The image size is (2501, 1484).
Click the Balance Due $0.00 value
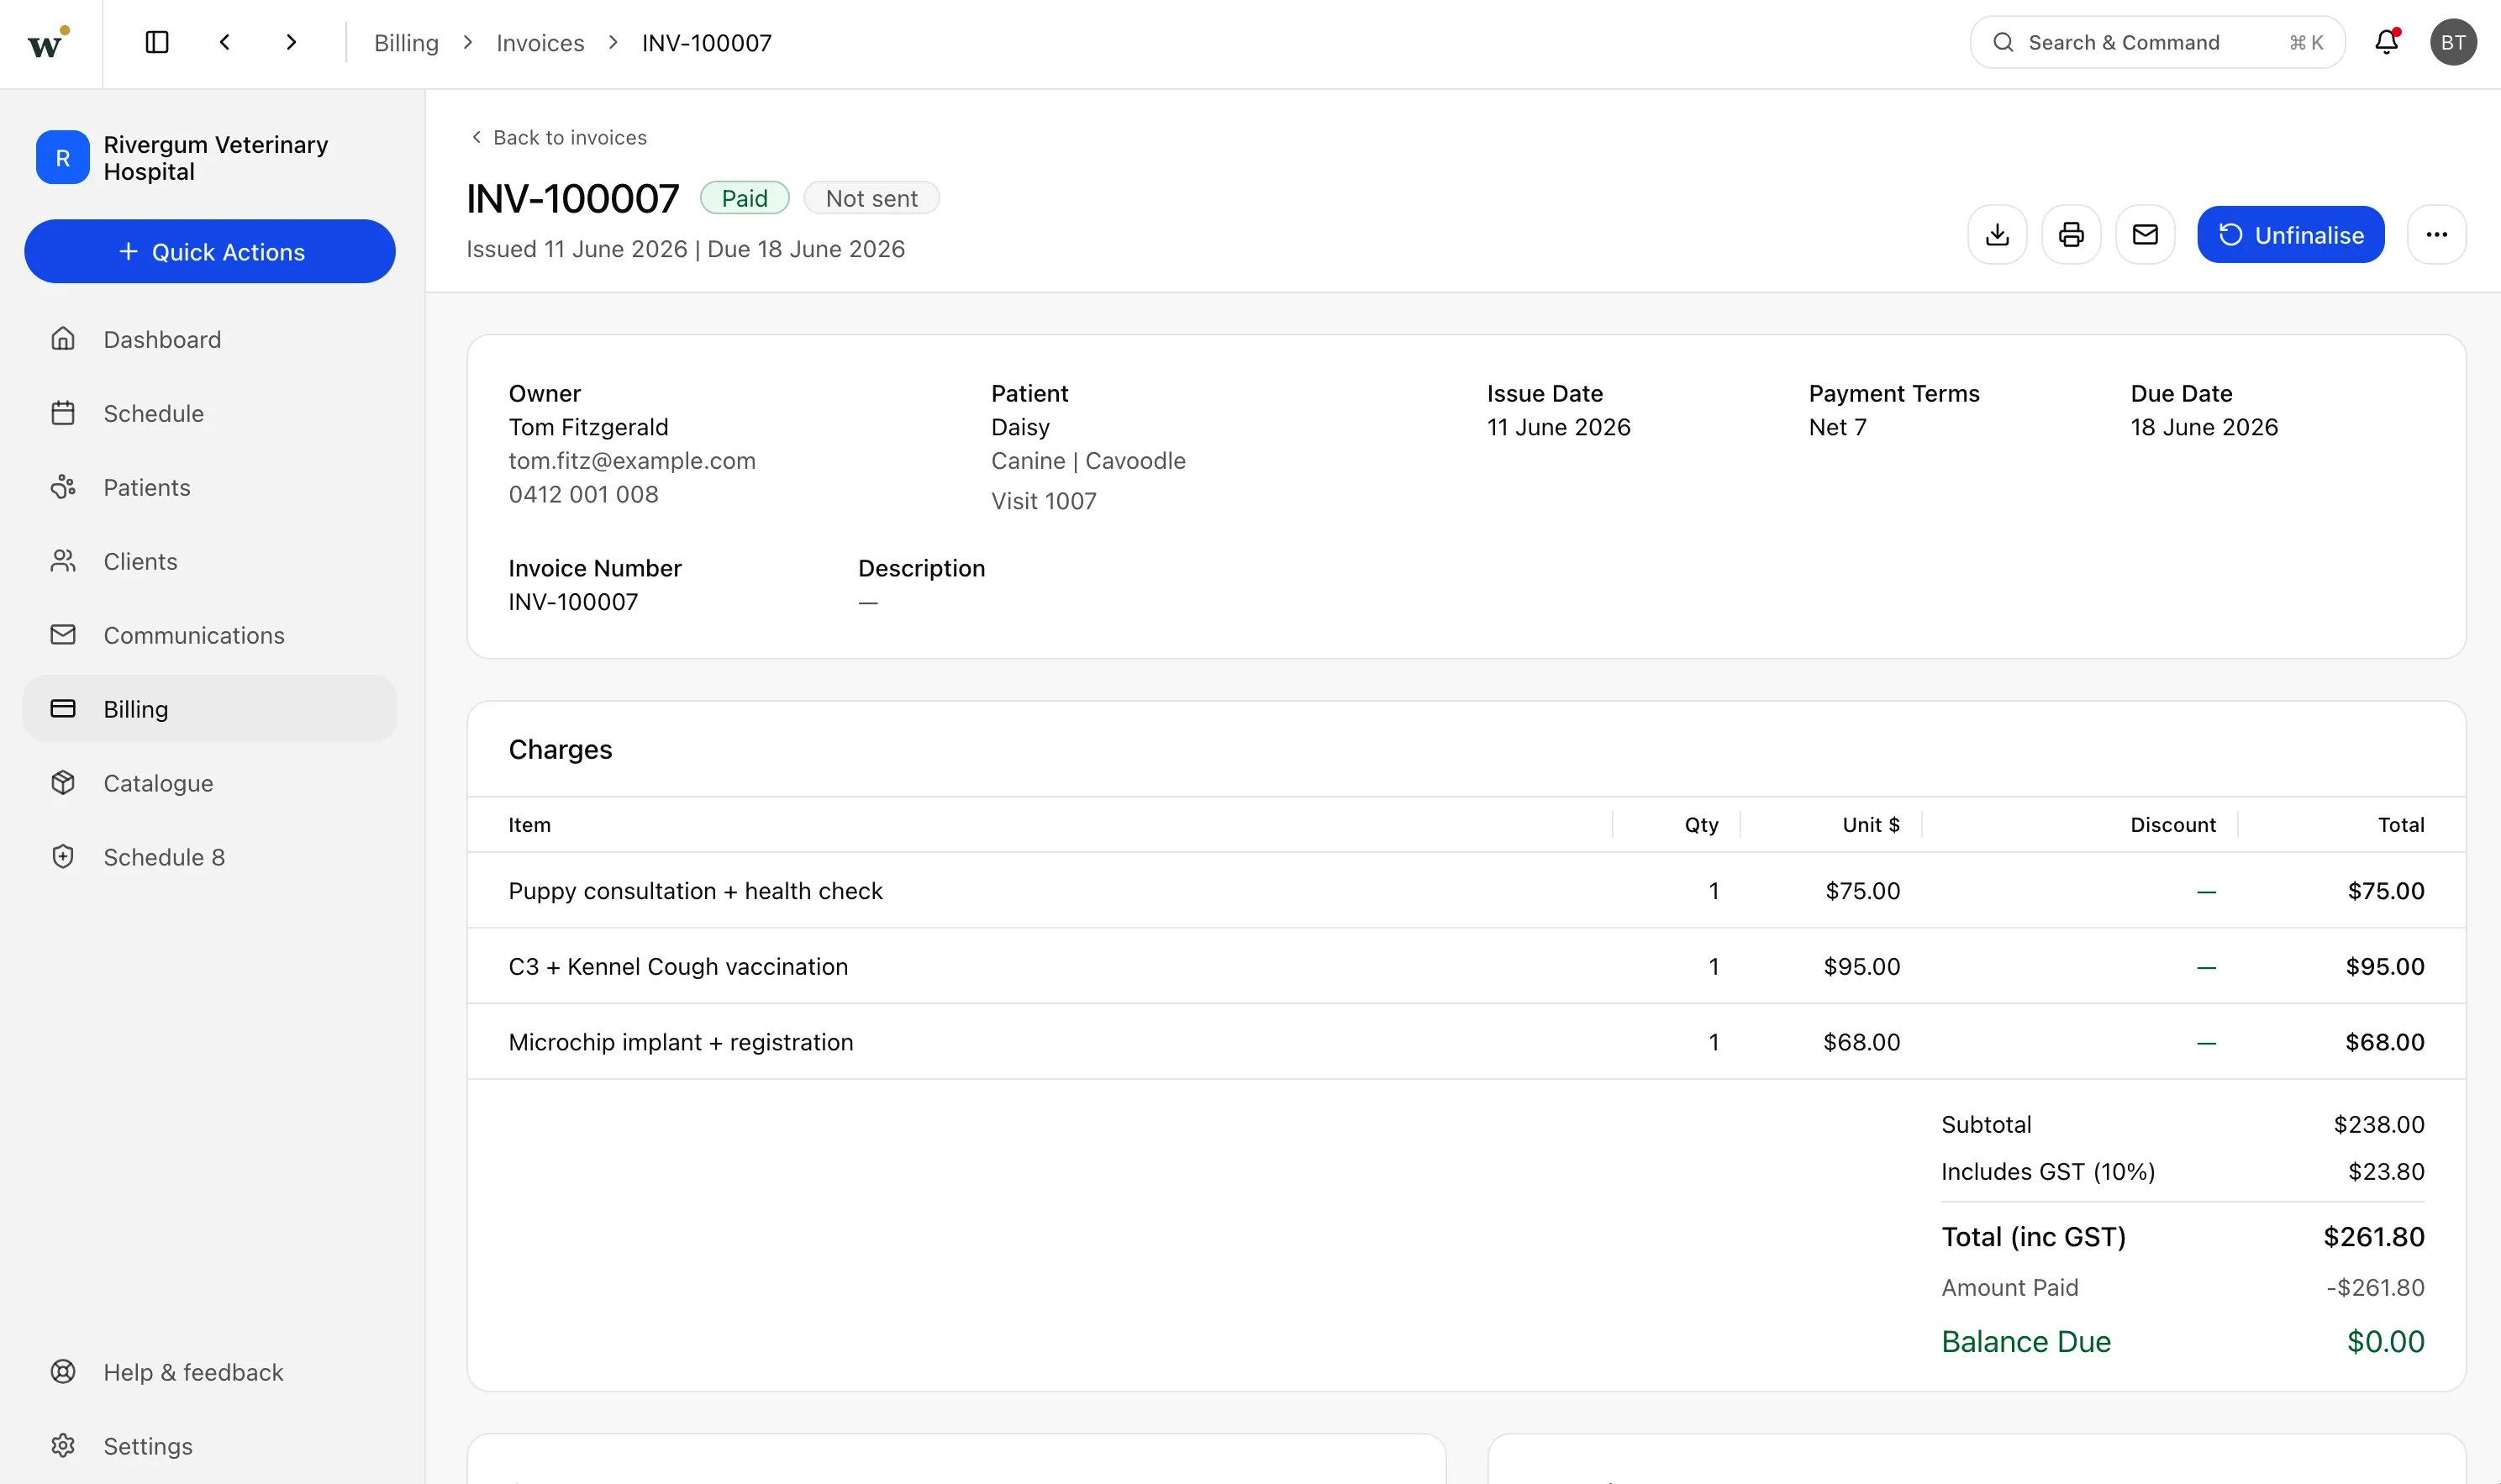[x=2385, y=1341]
